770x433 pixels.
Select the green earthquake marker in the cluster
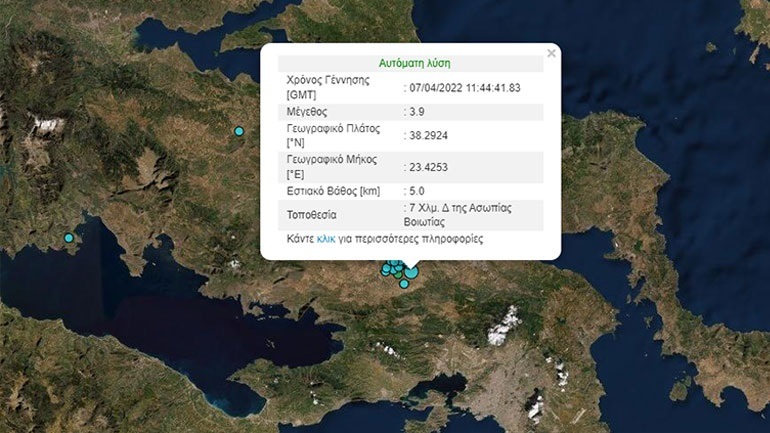click(398, 275)
